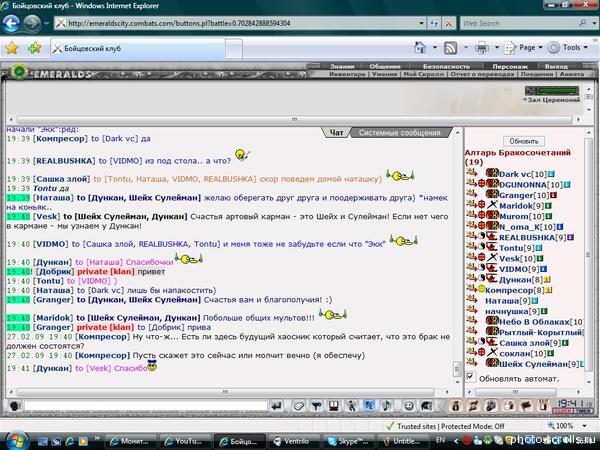Select user name REALBUSHKA in the list
The height and width of the screenshot is (450, 600).
tap(527, 238)
